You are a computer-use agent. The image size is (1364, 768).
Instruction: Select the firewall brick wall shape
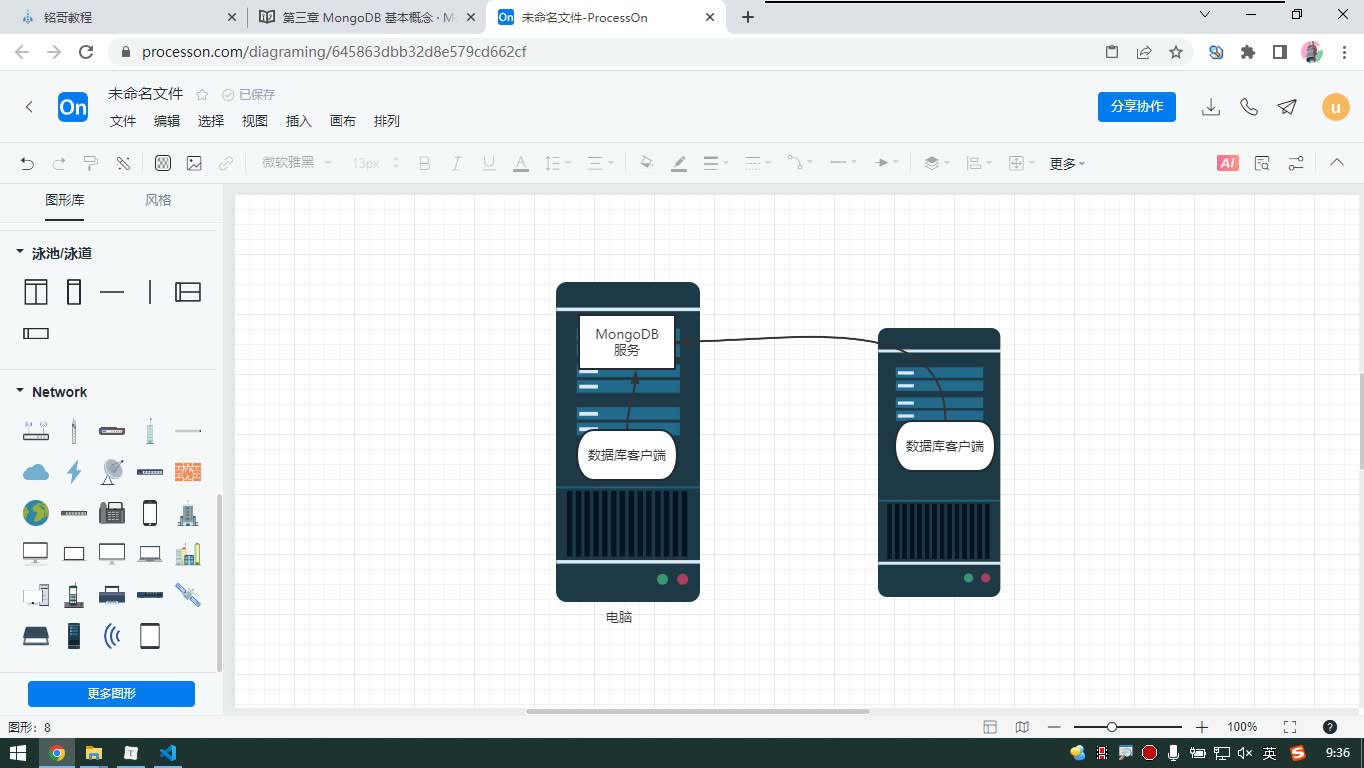point(188,472)
